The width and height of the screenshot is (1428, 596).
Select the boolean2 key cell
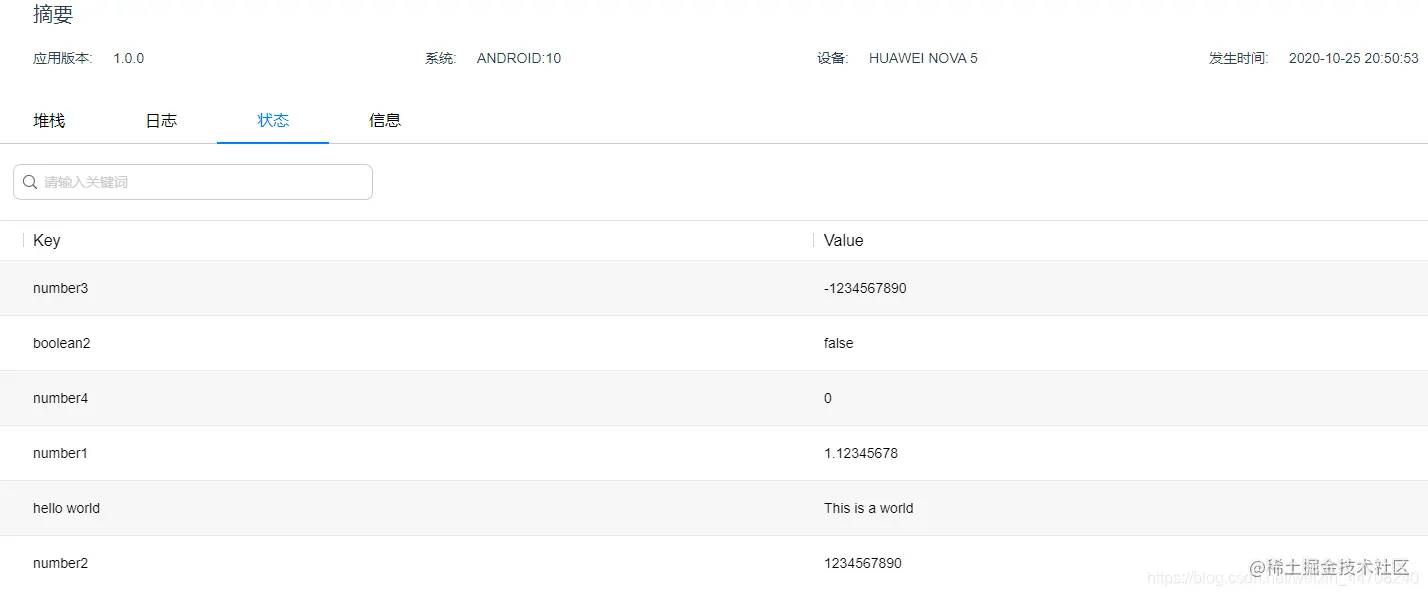click(x=62, y=343)
